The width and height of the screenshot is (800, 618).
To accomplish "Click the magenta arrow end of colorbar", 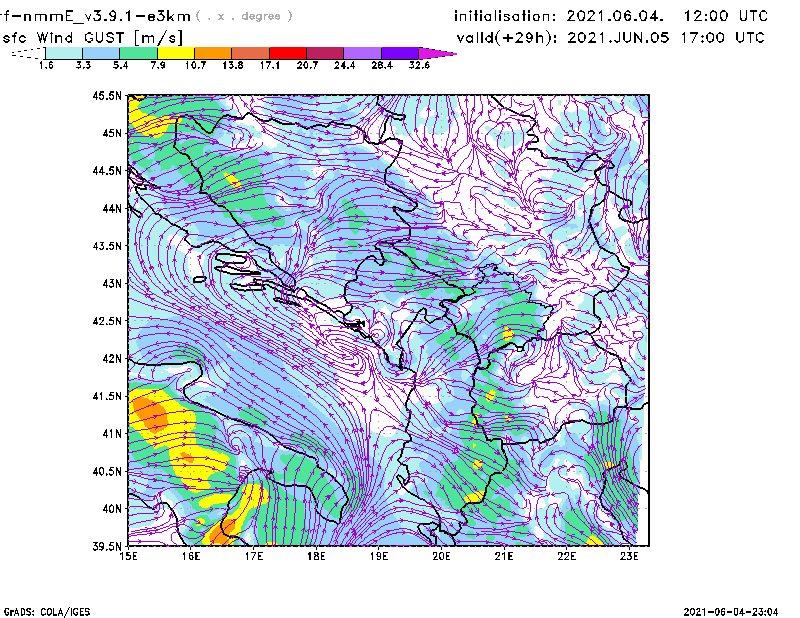I will coord(437,53).
